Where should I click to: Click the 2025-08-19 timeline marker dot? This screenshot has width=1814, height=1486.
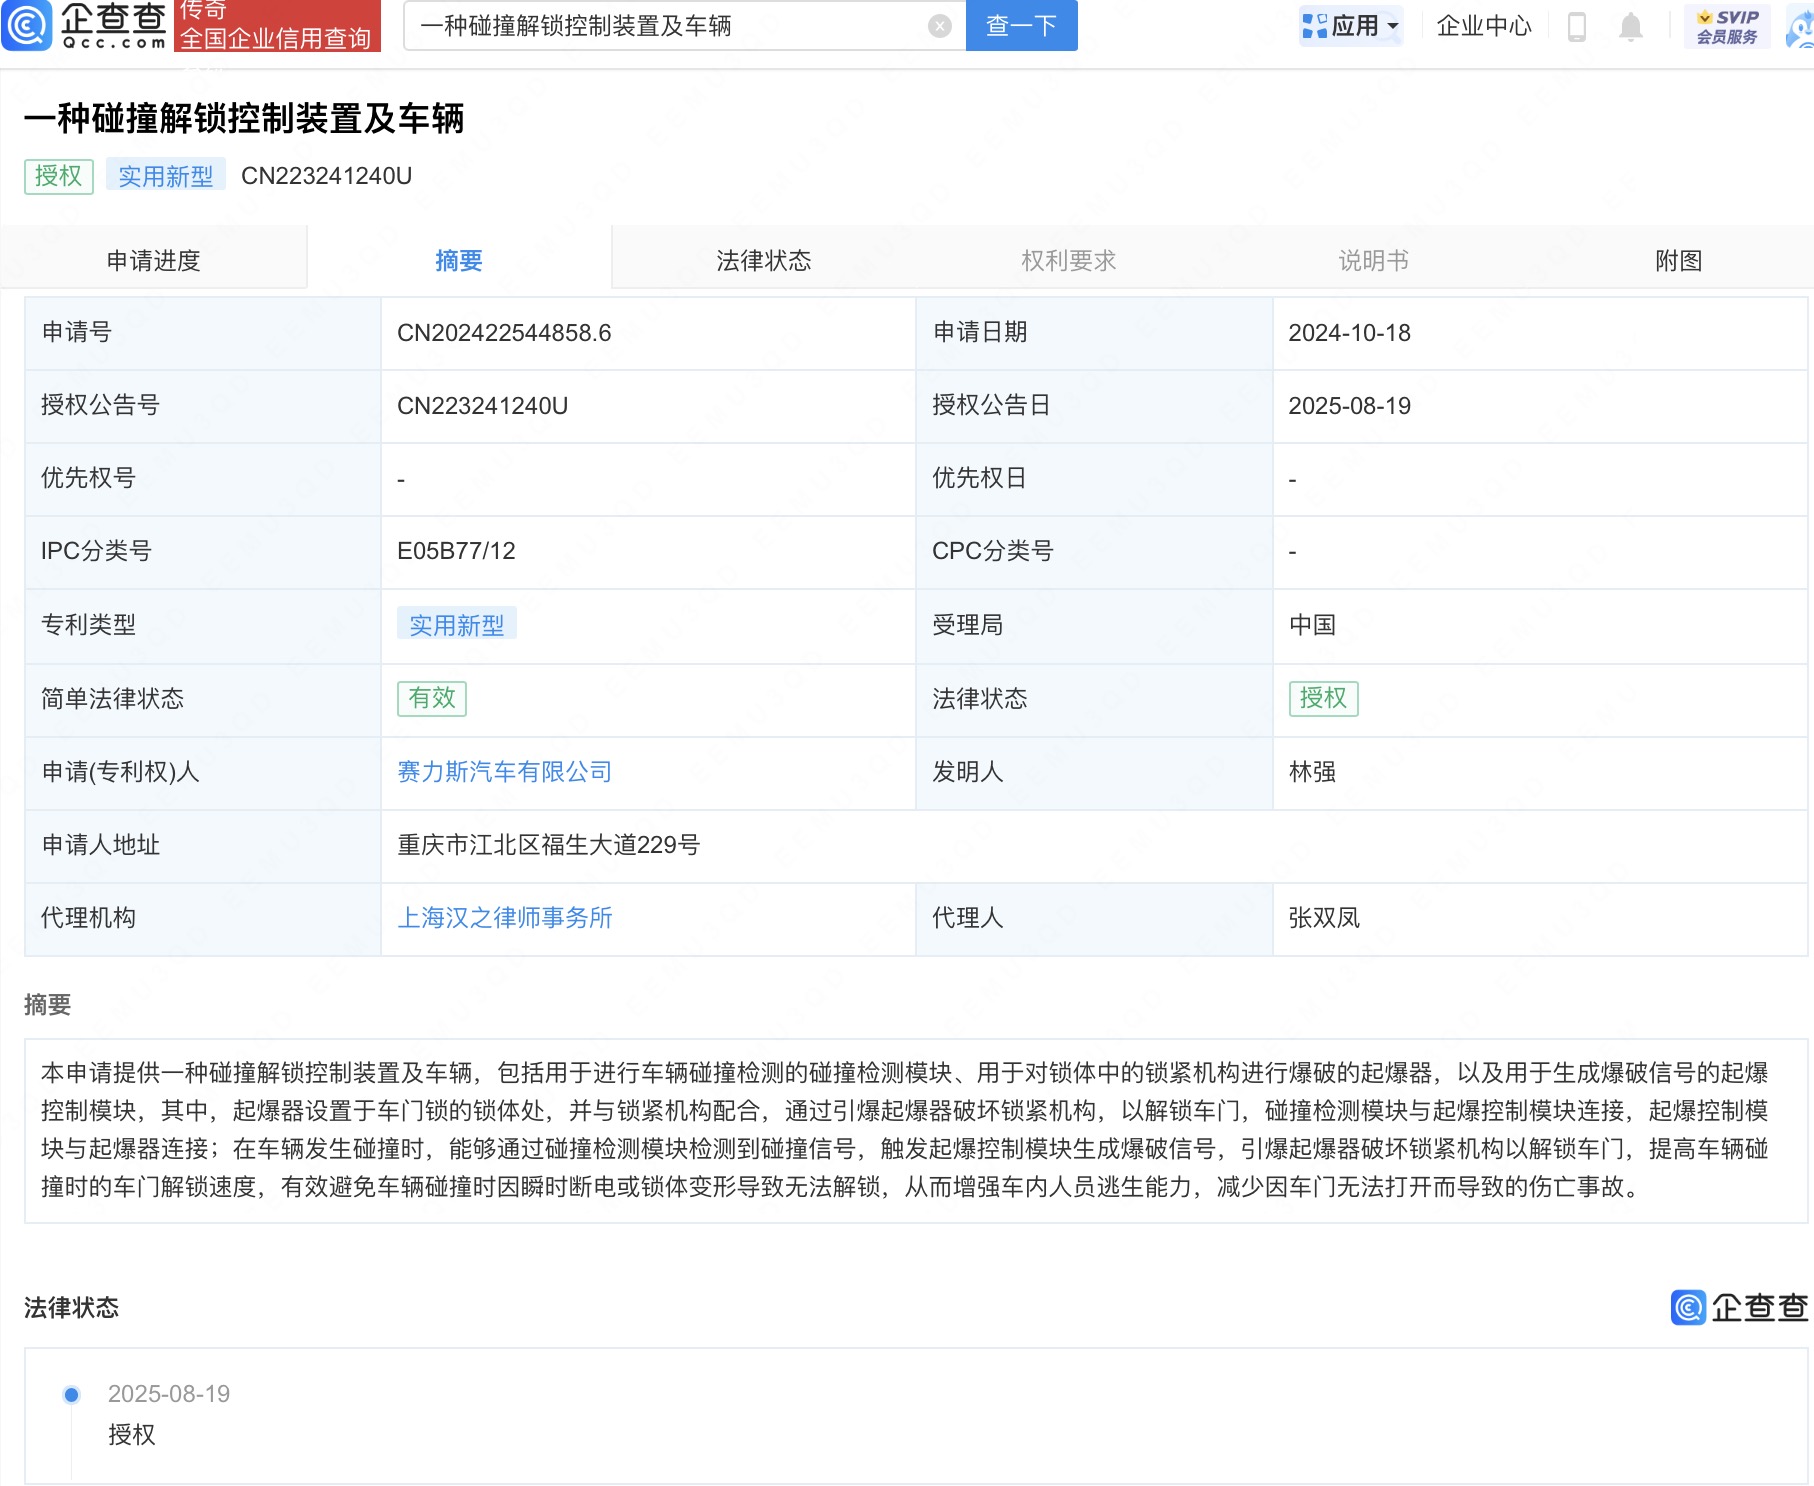70,1393
